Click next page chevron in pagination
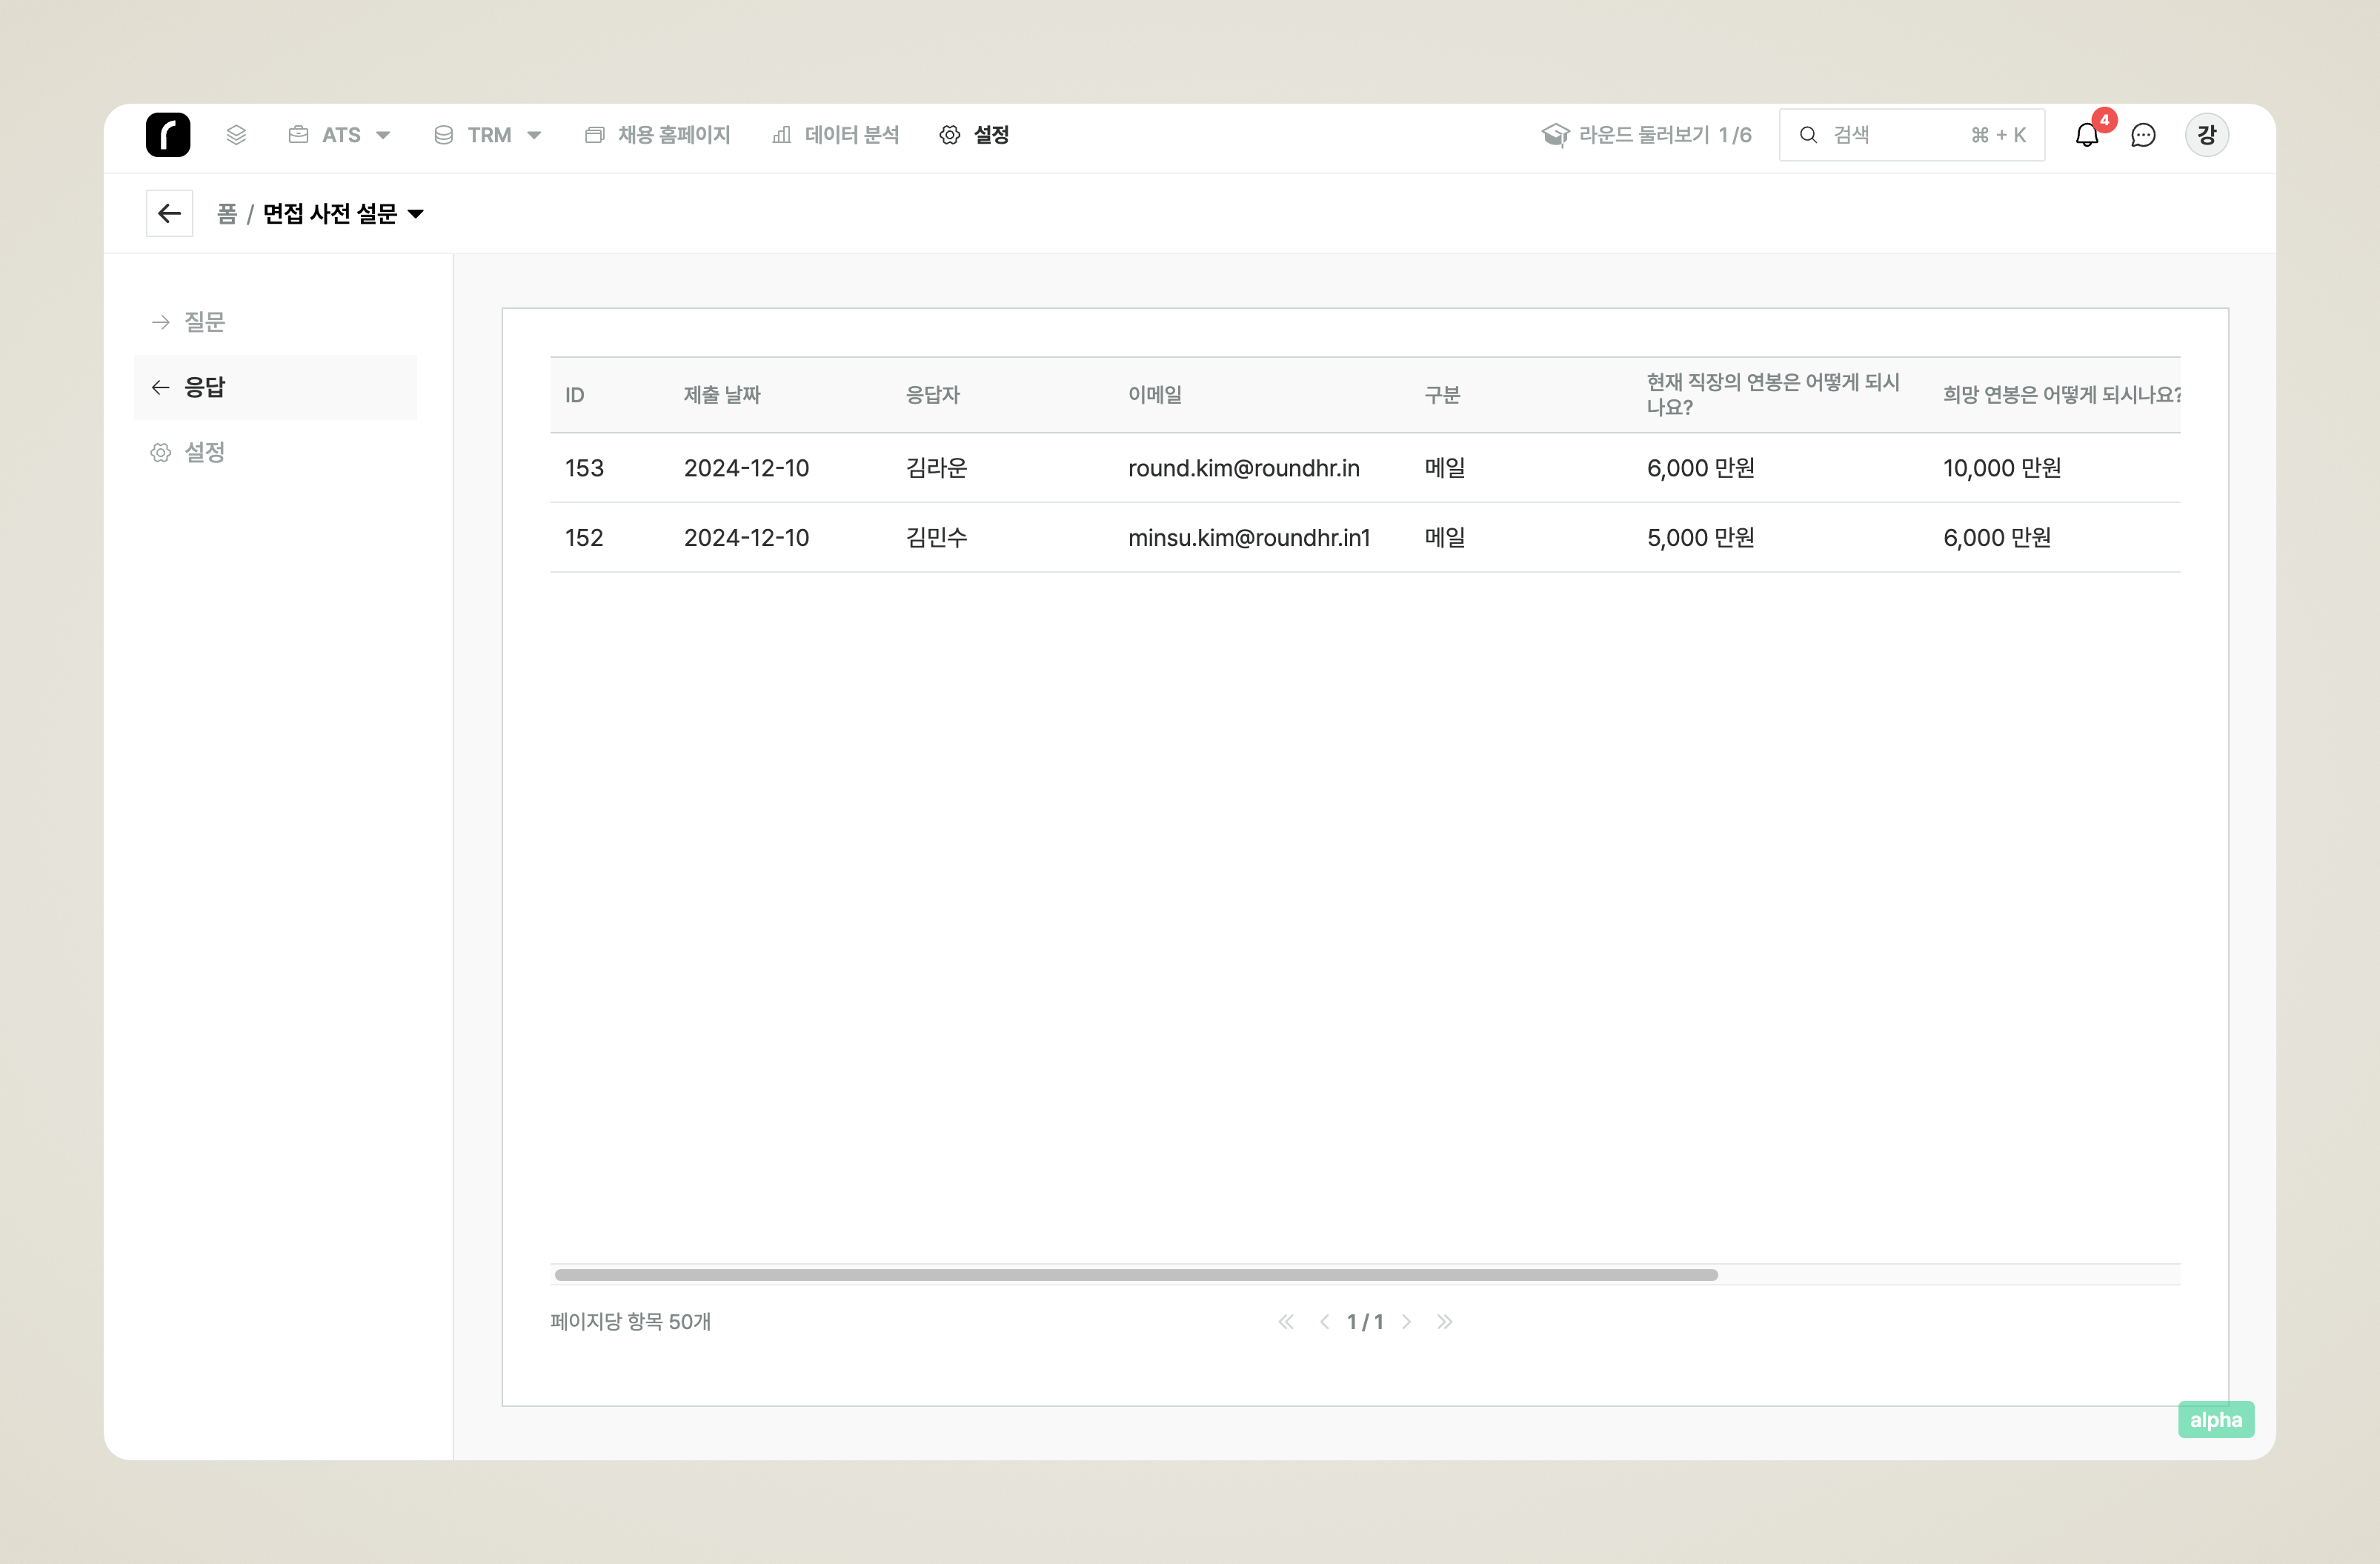Image resolution: width=2380 pixels, height=1564 pixels. point(1406,1321)
